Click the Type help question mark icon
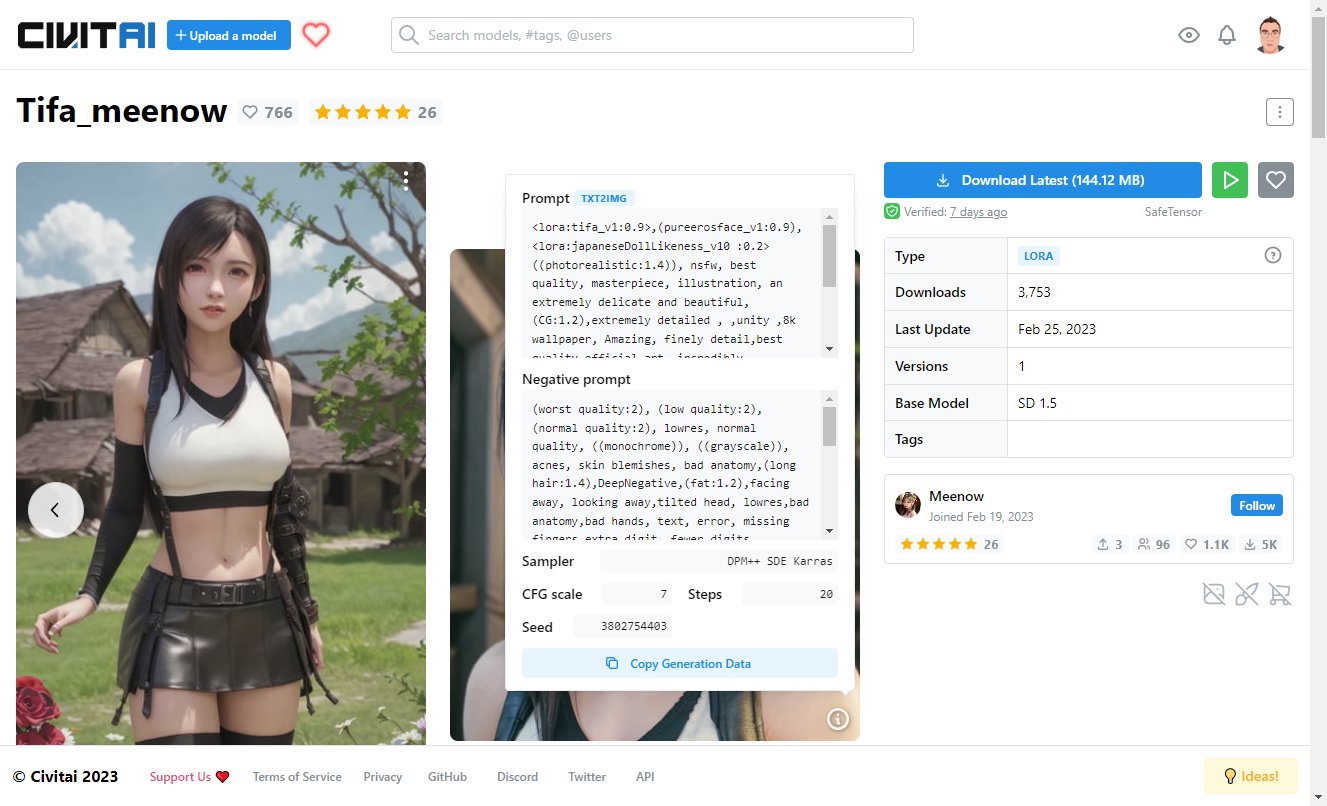1327x806 pixels. tap(1273, 255)
